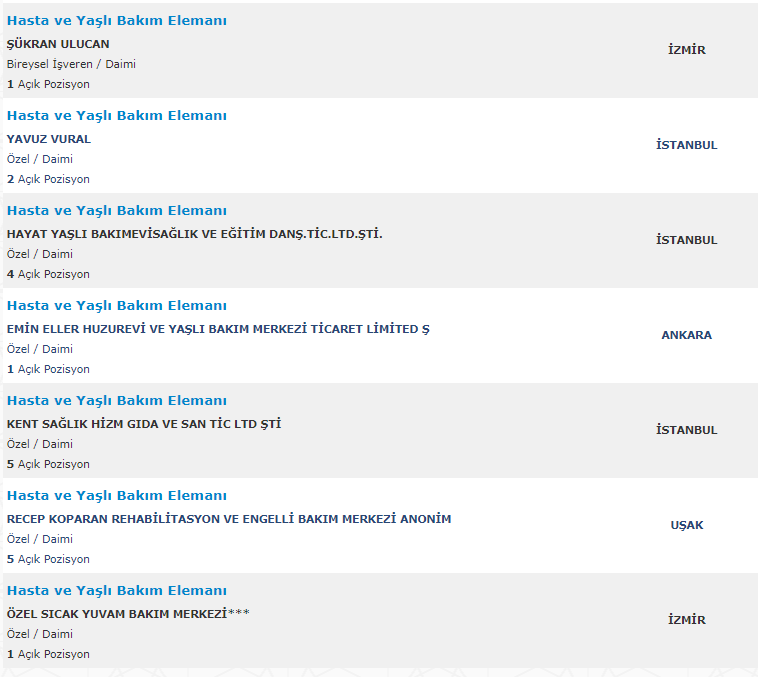Image resolution: width=758 pixels, height=677 pixels.
Task: Click KENT SAĞLIK HİZM GIDA employer name
Action: click(144, 424)
